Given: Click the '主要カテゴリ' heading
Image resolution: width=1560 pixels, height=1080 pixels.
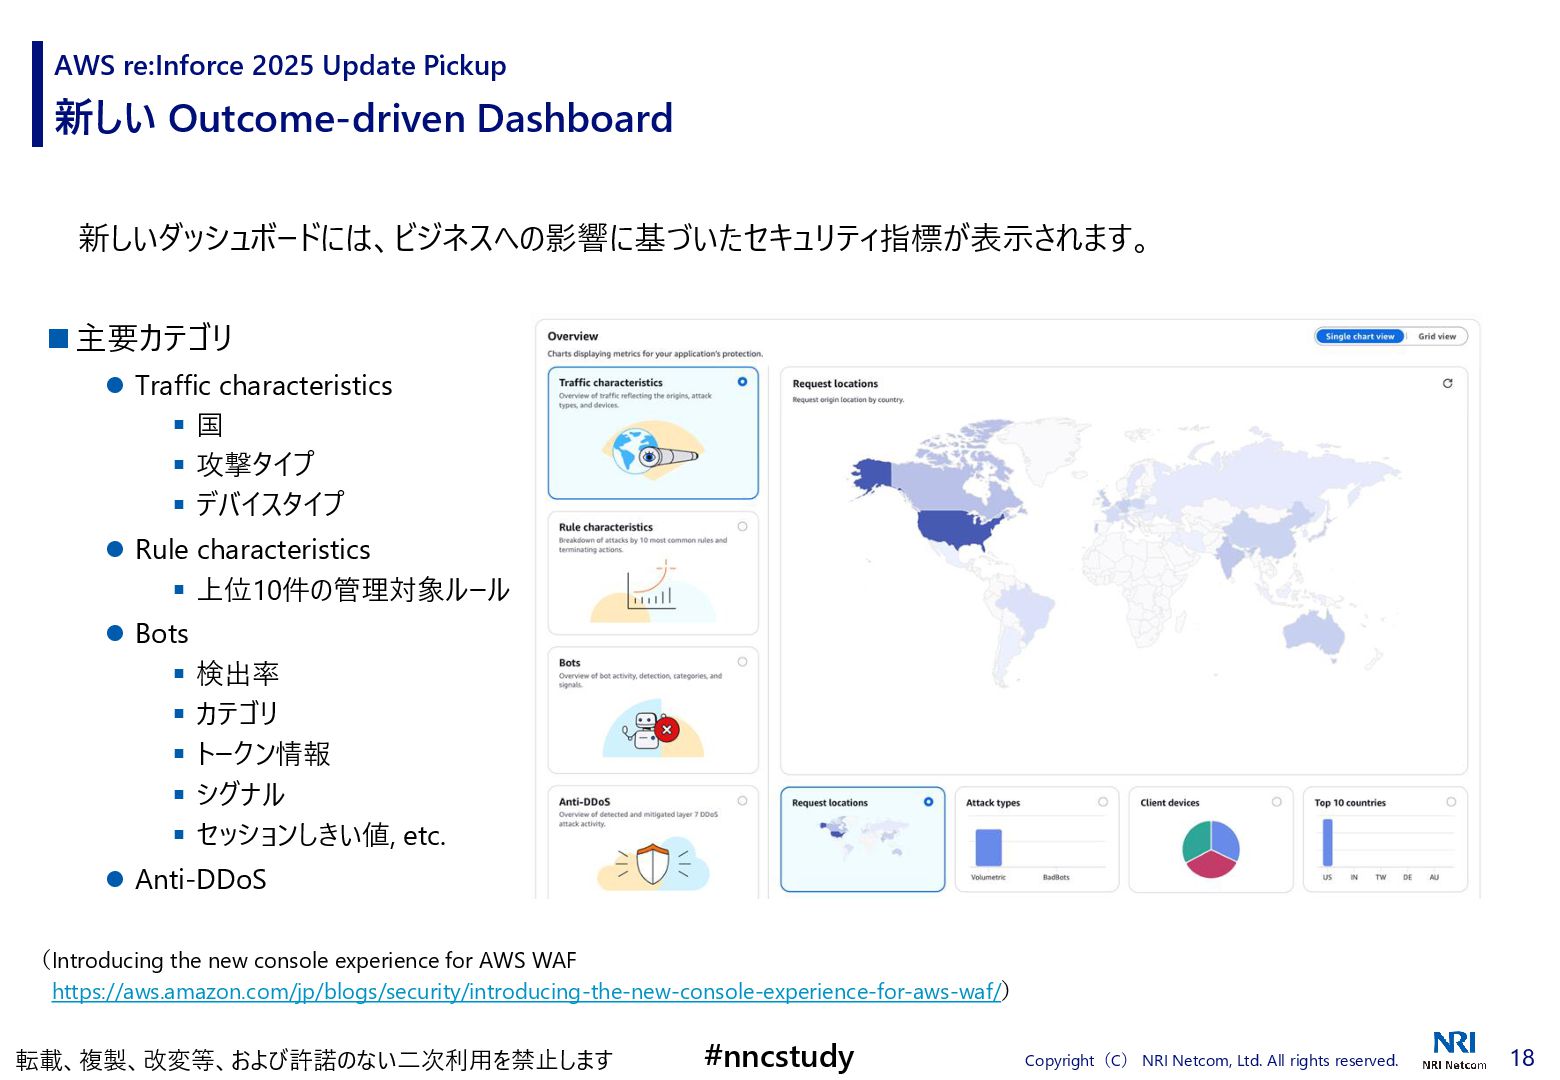Looking at the screenshot, I should [154, 338].
